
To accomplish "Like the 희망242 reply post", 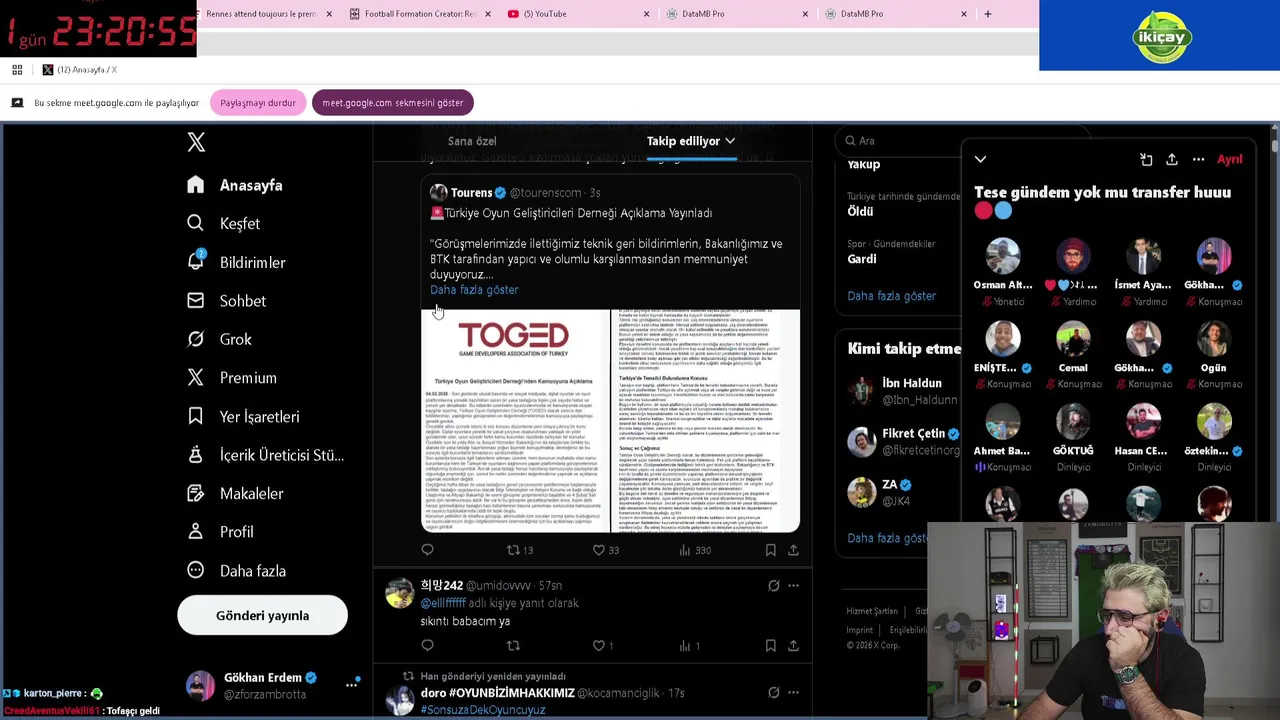I will [x=603, y=645].
